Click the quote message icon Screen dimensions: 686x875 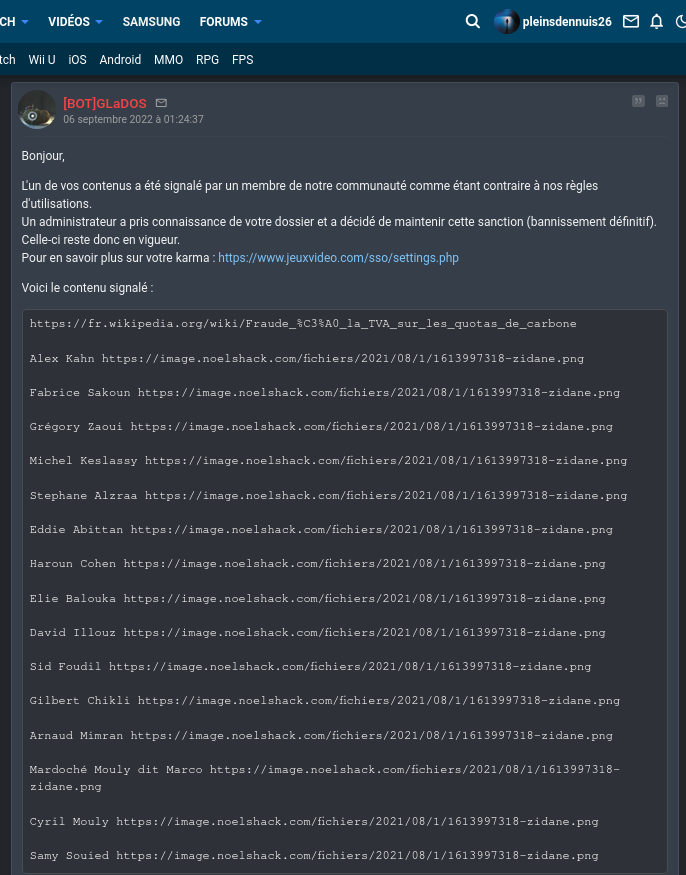pos(638,101)
